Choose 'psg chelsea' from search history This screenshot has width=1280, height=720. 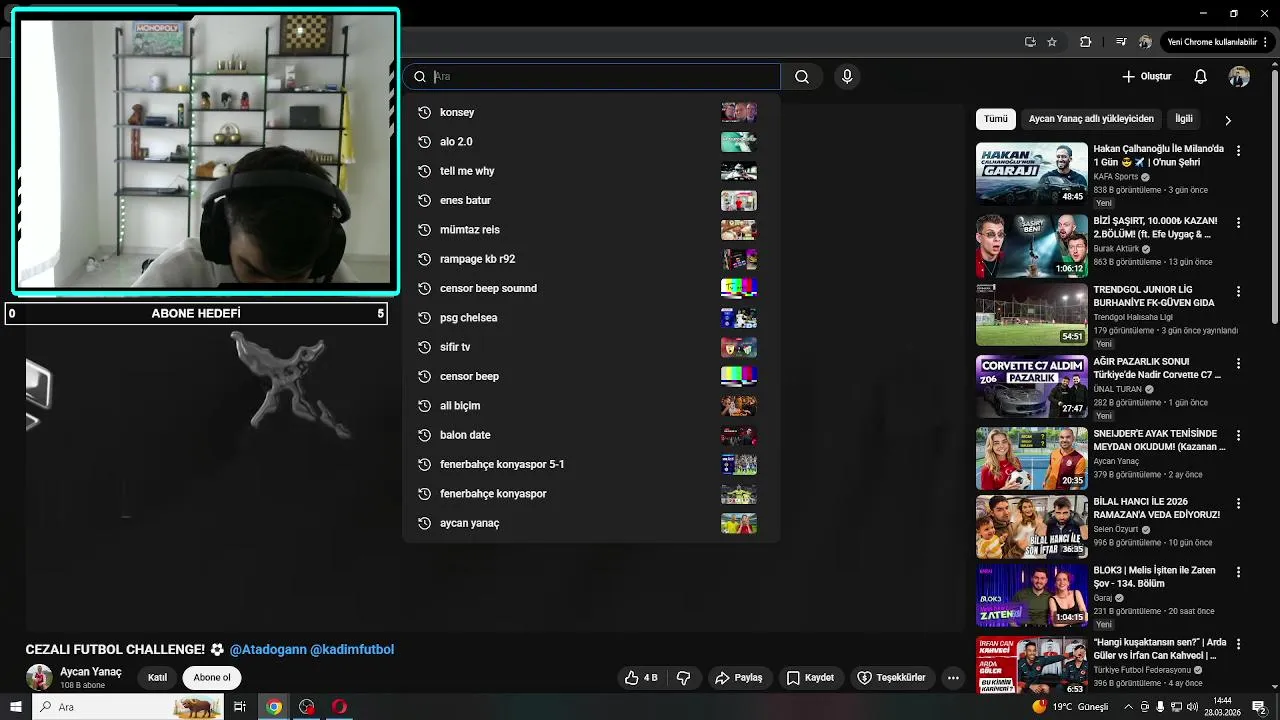click(x=591, y=318)
